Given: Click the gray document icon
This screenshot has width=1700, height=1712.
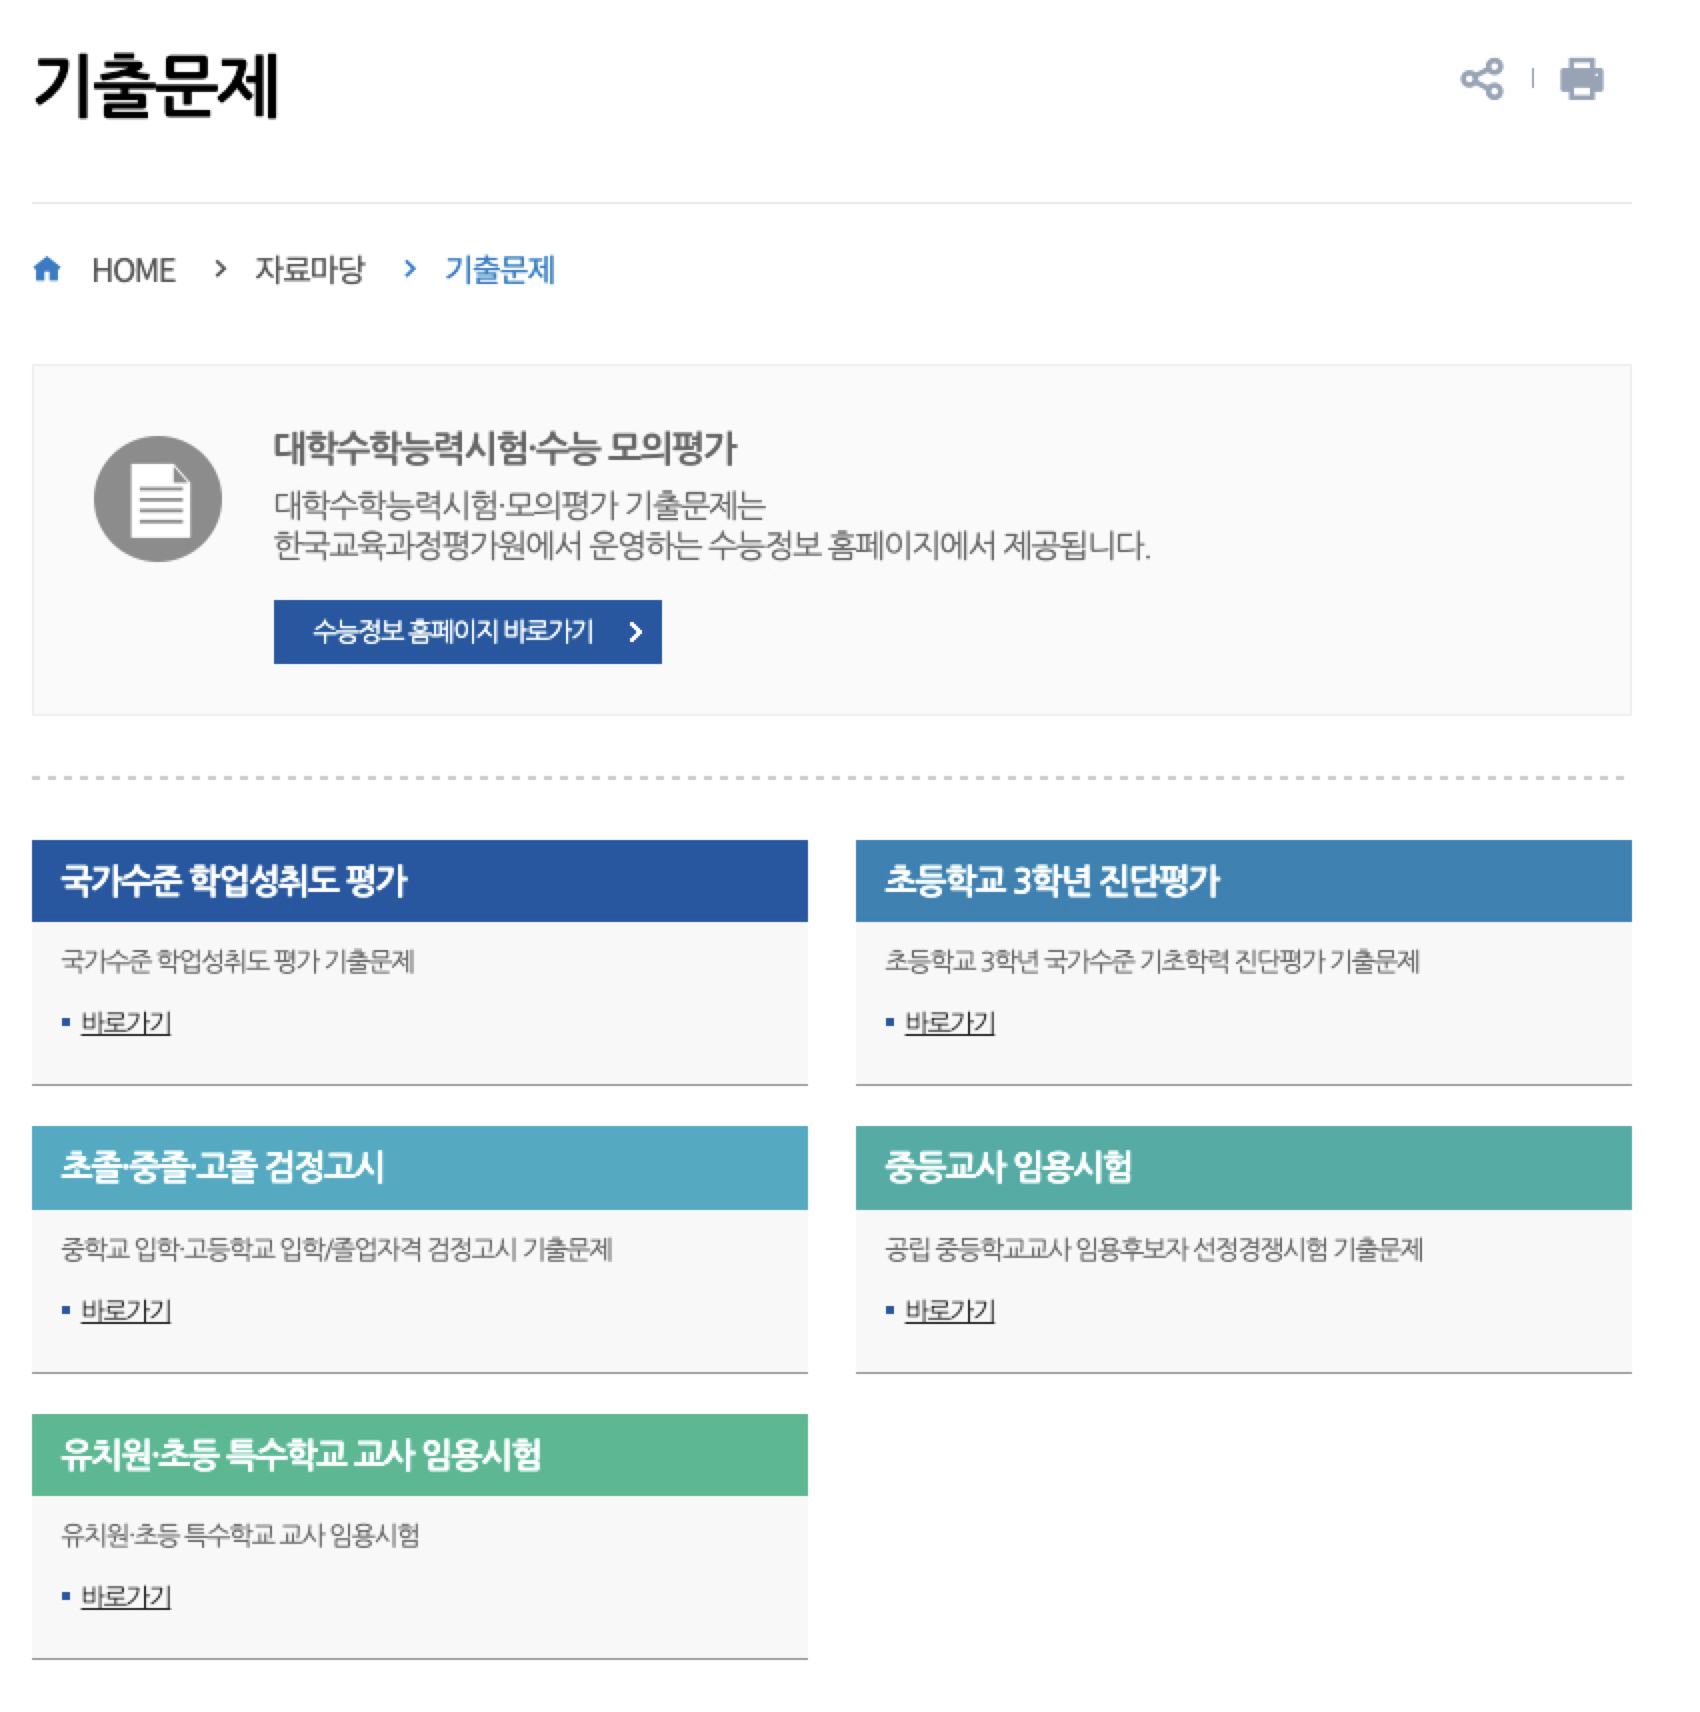Looking at the screenshot, I should [158, 498].
